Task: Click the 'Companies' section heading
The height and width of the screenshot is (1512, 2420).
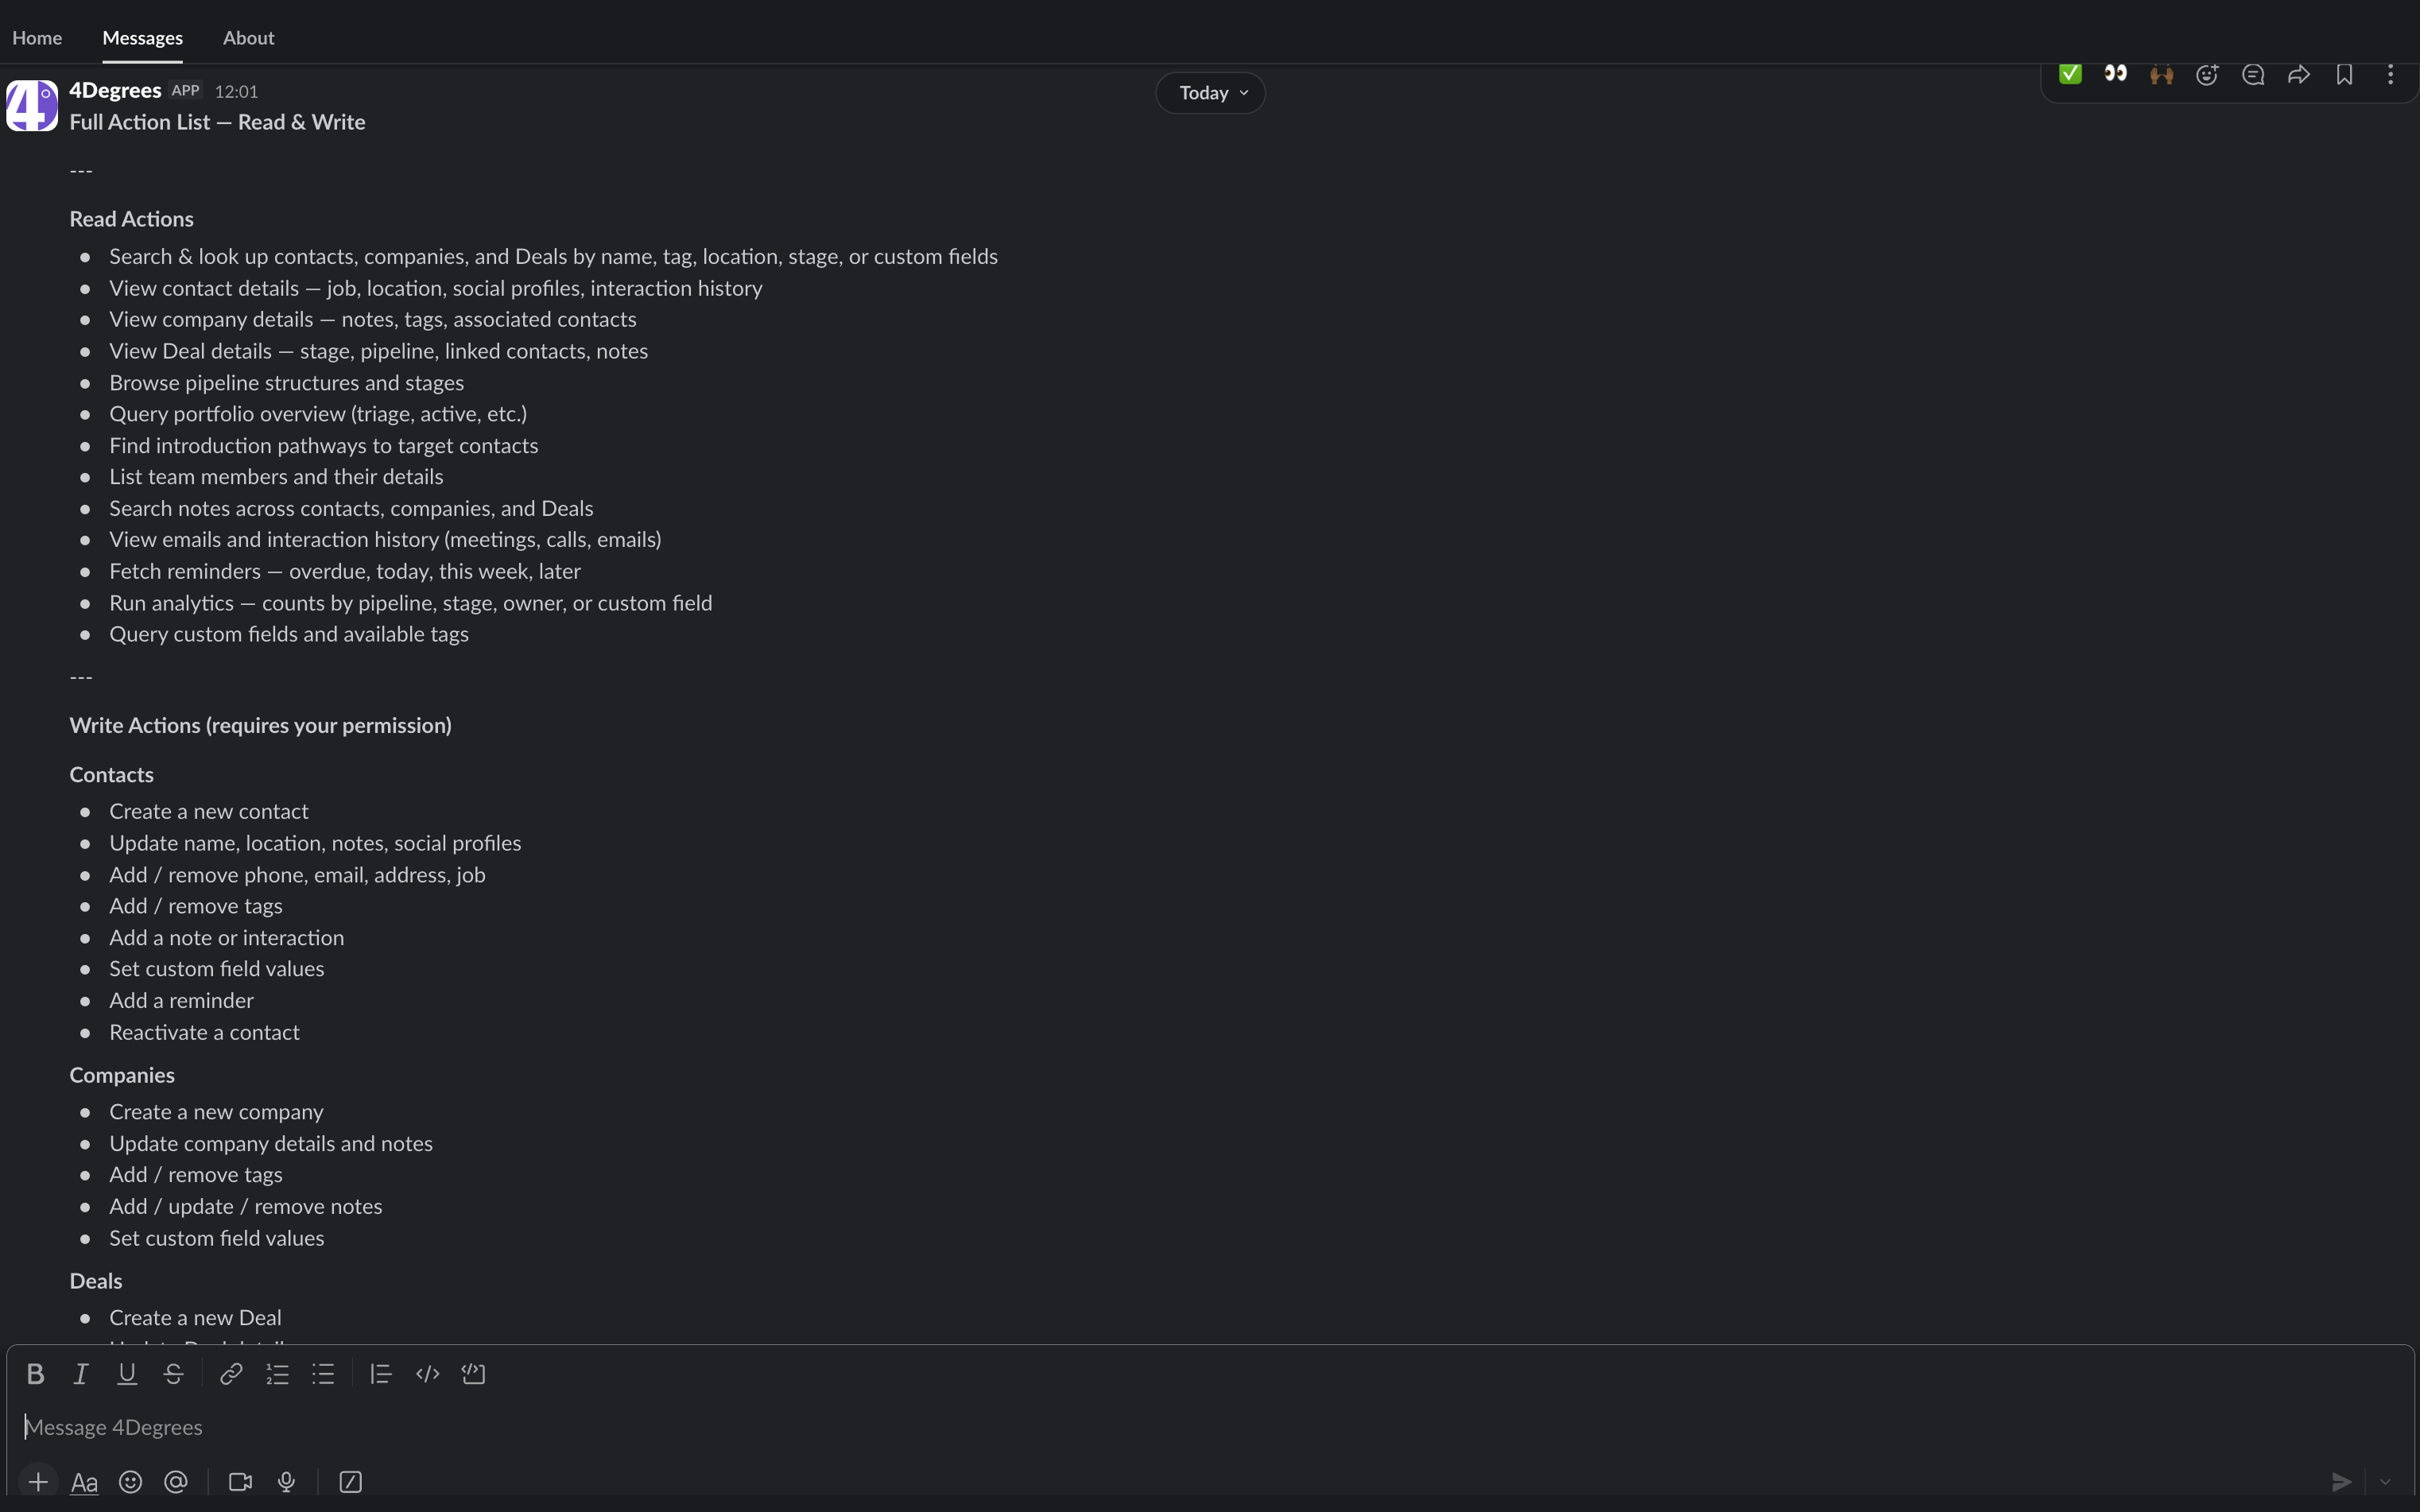Action: click(122, 1076)
